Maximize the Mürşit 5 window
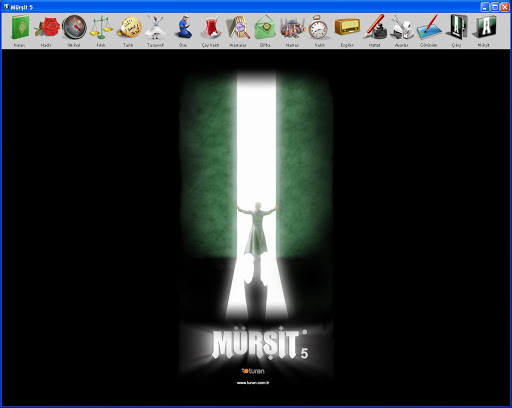Screen dimensions: 512x408 coord(495,7)
